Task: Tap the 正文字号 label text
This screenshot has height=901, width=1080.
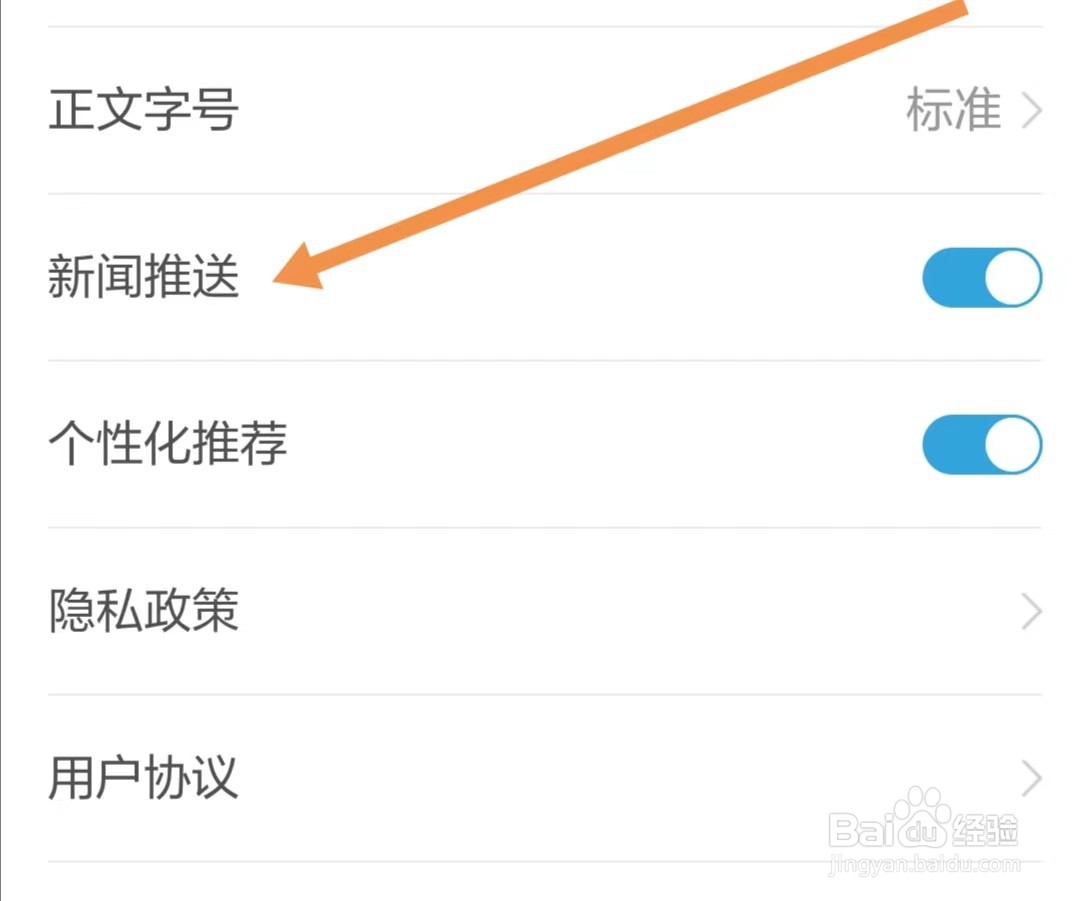Action: tap(144, 110)
